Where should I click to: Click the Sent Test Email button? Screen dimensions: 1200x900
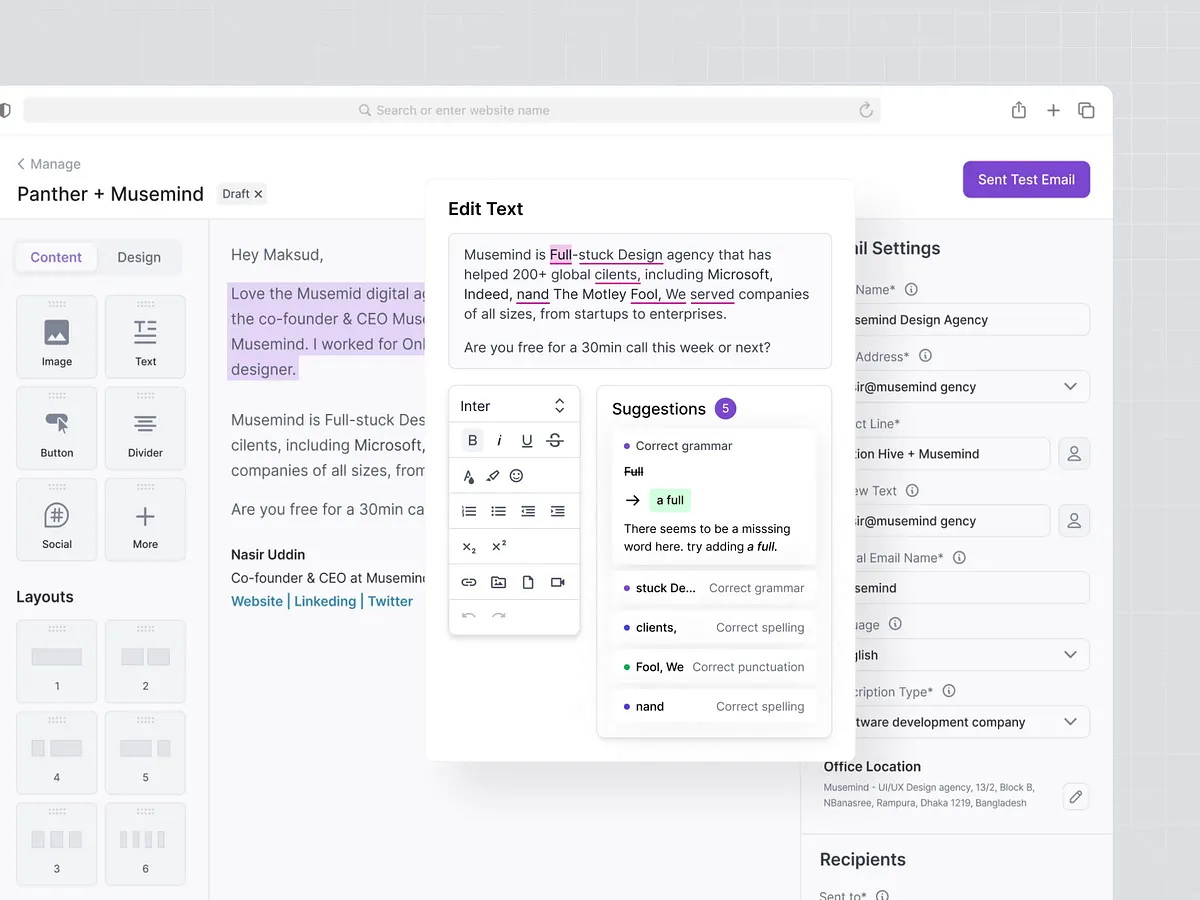pyautogui.click(x=1026, y=180)
